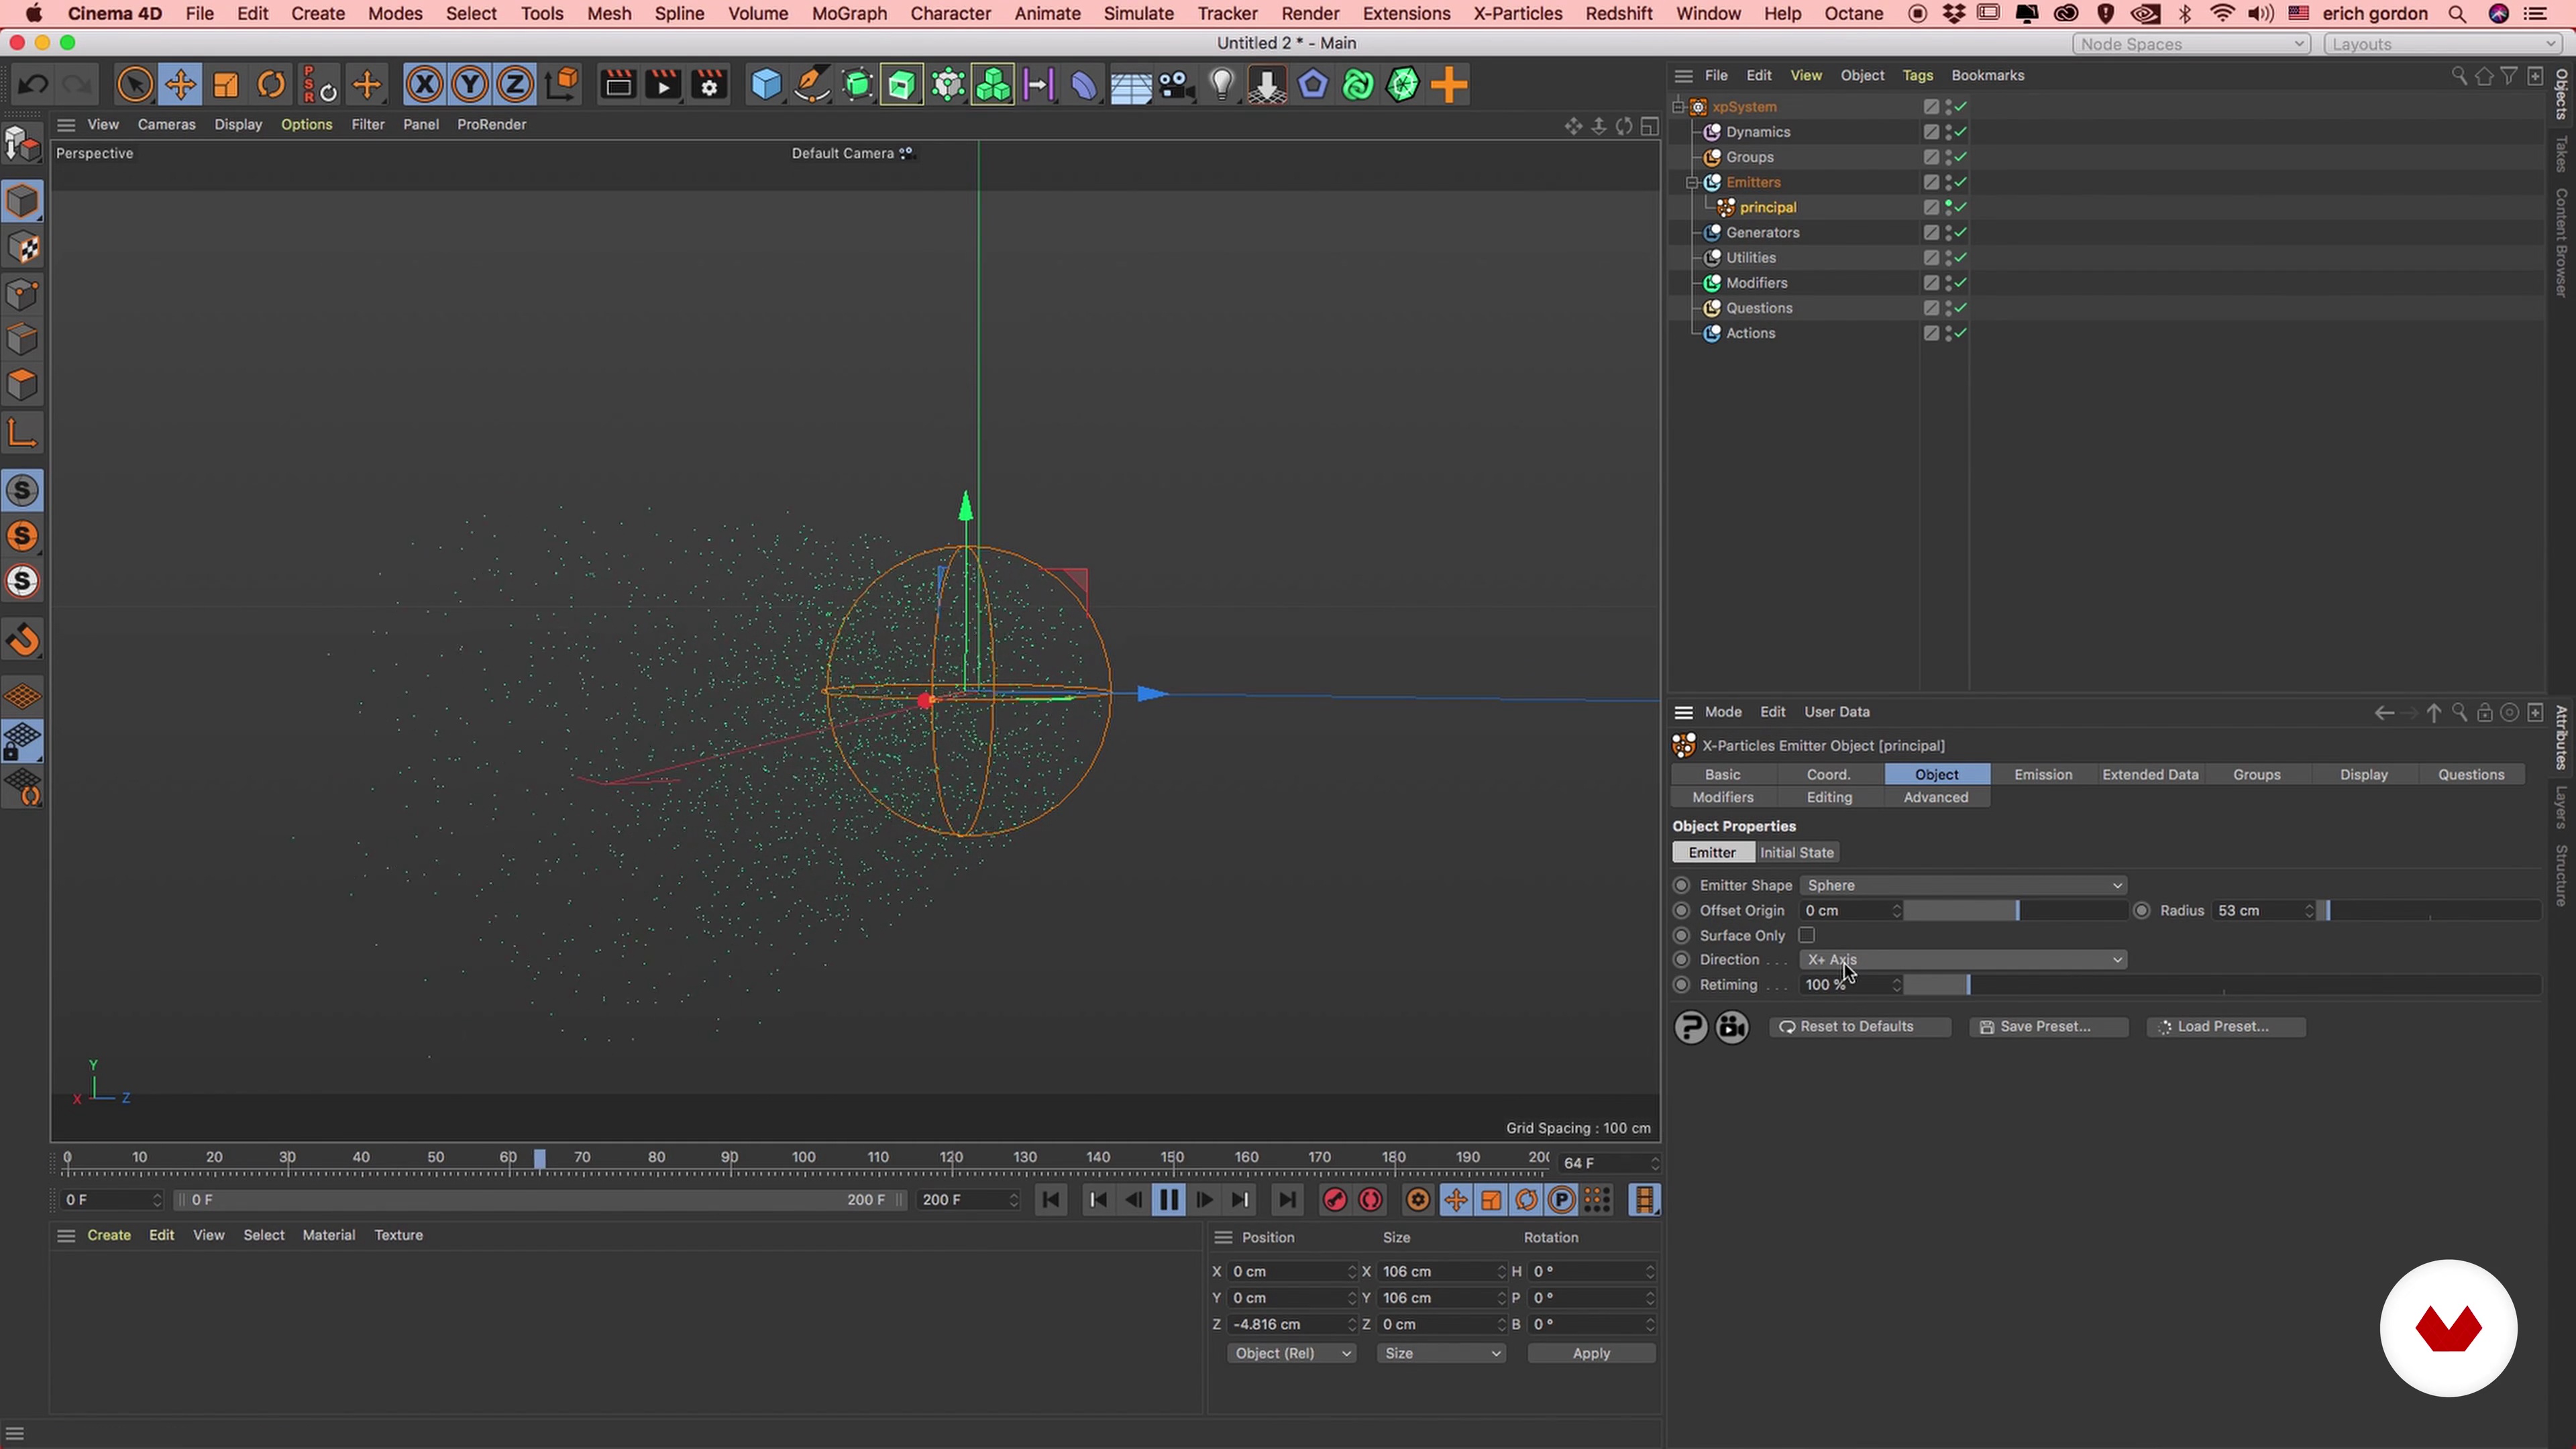Viewport: 2576px width, 1449px height.
Task: Open Node Spaces dropdown
Action: [2191, 44]
